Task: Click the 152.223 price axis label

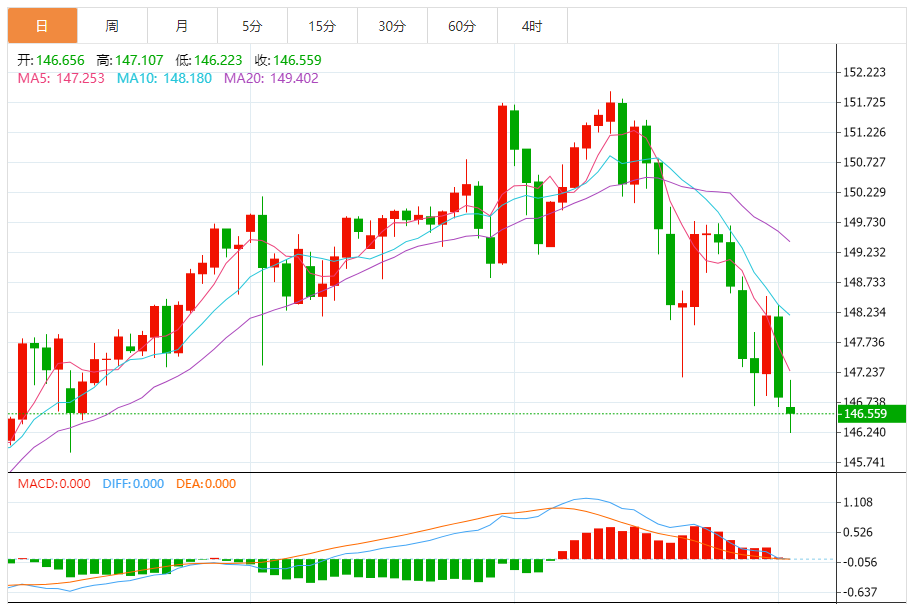Action: (x=864, y=72)
